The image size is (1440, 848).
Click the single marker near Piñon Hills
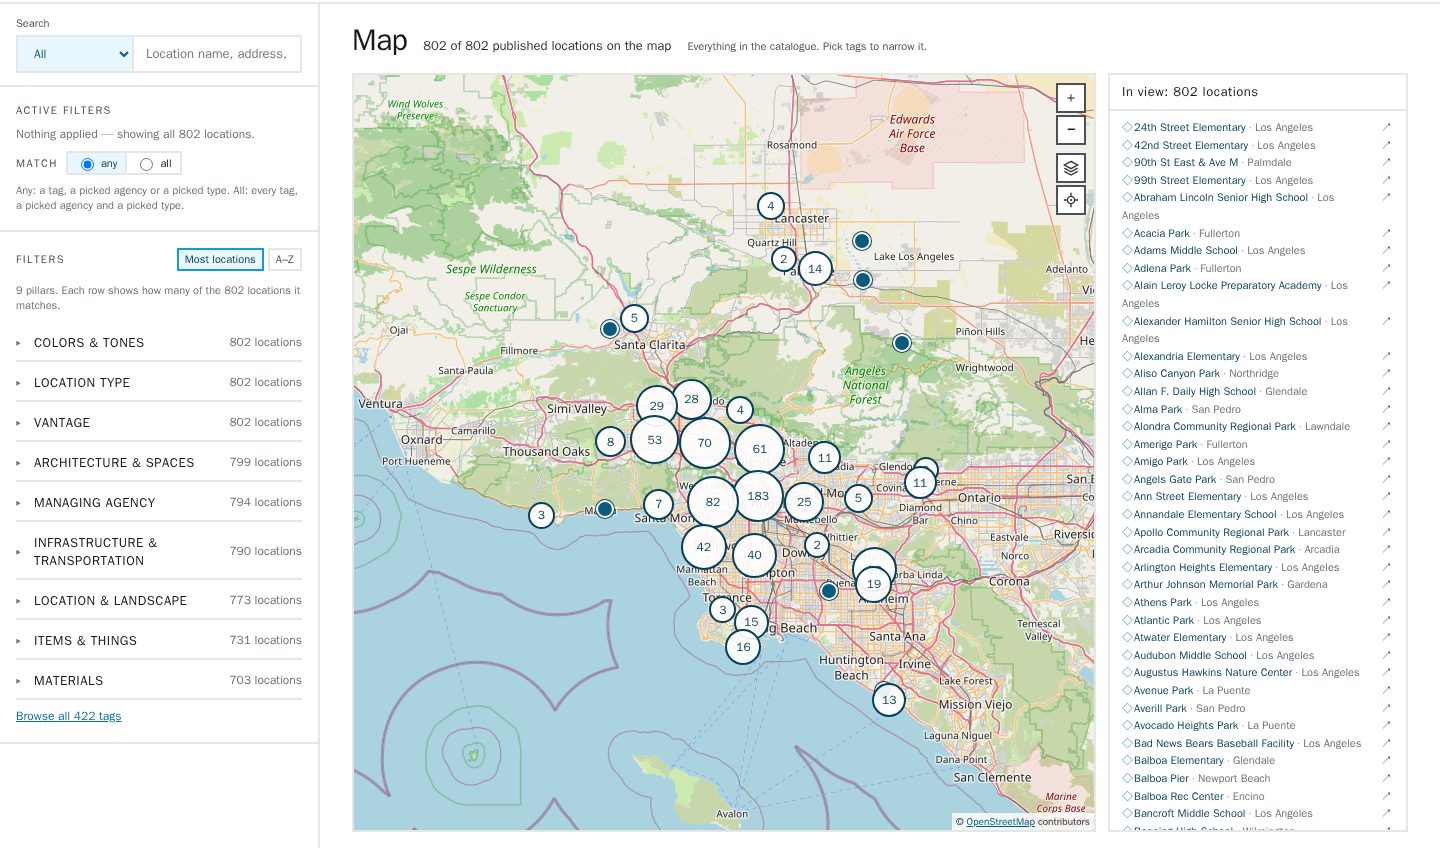901,343
